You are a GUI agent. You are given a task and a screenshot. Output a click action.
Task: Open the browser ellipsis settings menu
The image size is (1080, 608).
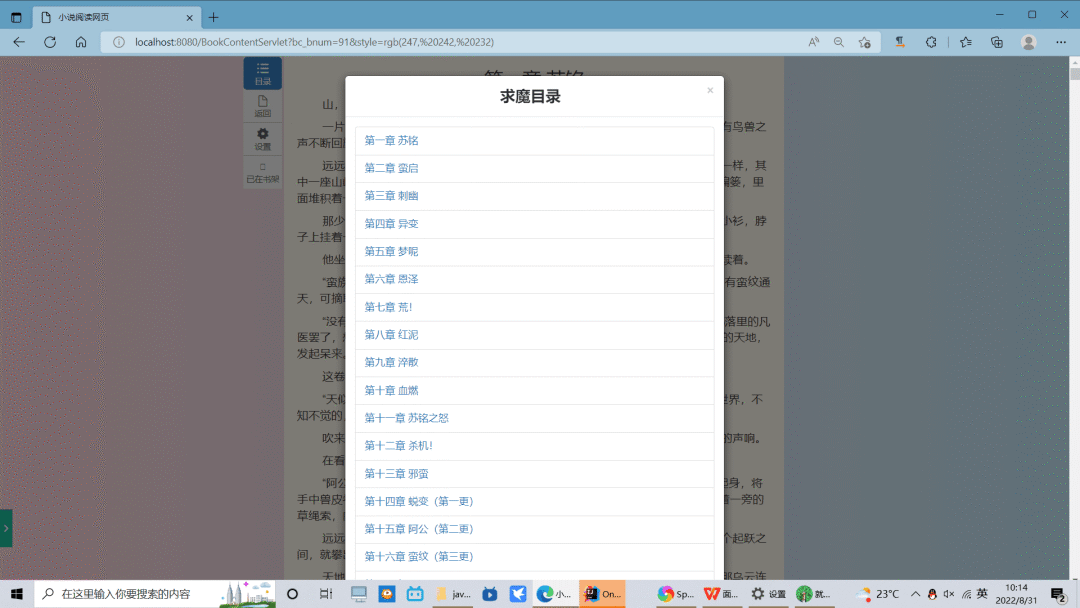point(1061,42)
